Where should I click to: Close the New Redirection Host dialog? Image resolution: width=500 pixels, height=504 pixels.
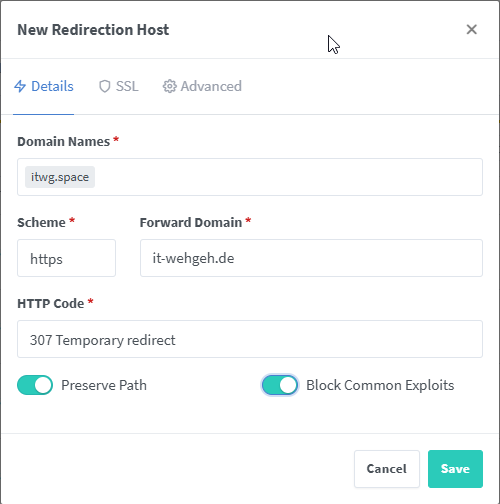pos(471,29)
